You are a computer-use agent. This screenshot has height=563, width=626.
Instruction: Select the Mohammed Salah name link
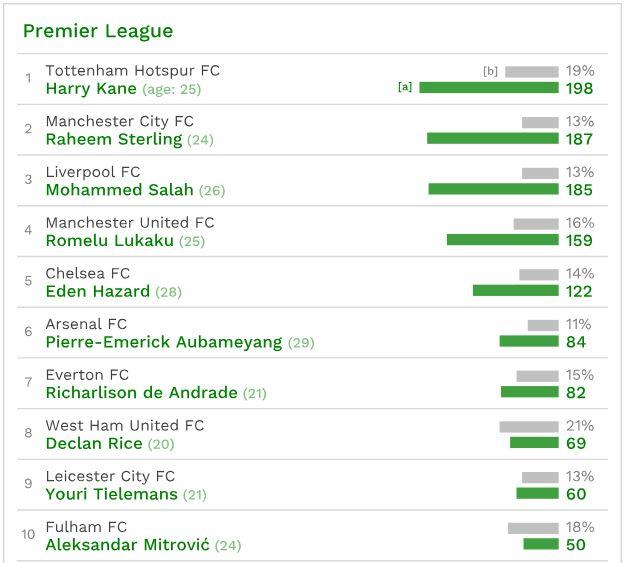coord(120,190)
